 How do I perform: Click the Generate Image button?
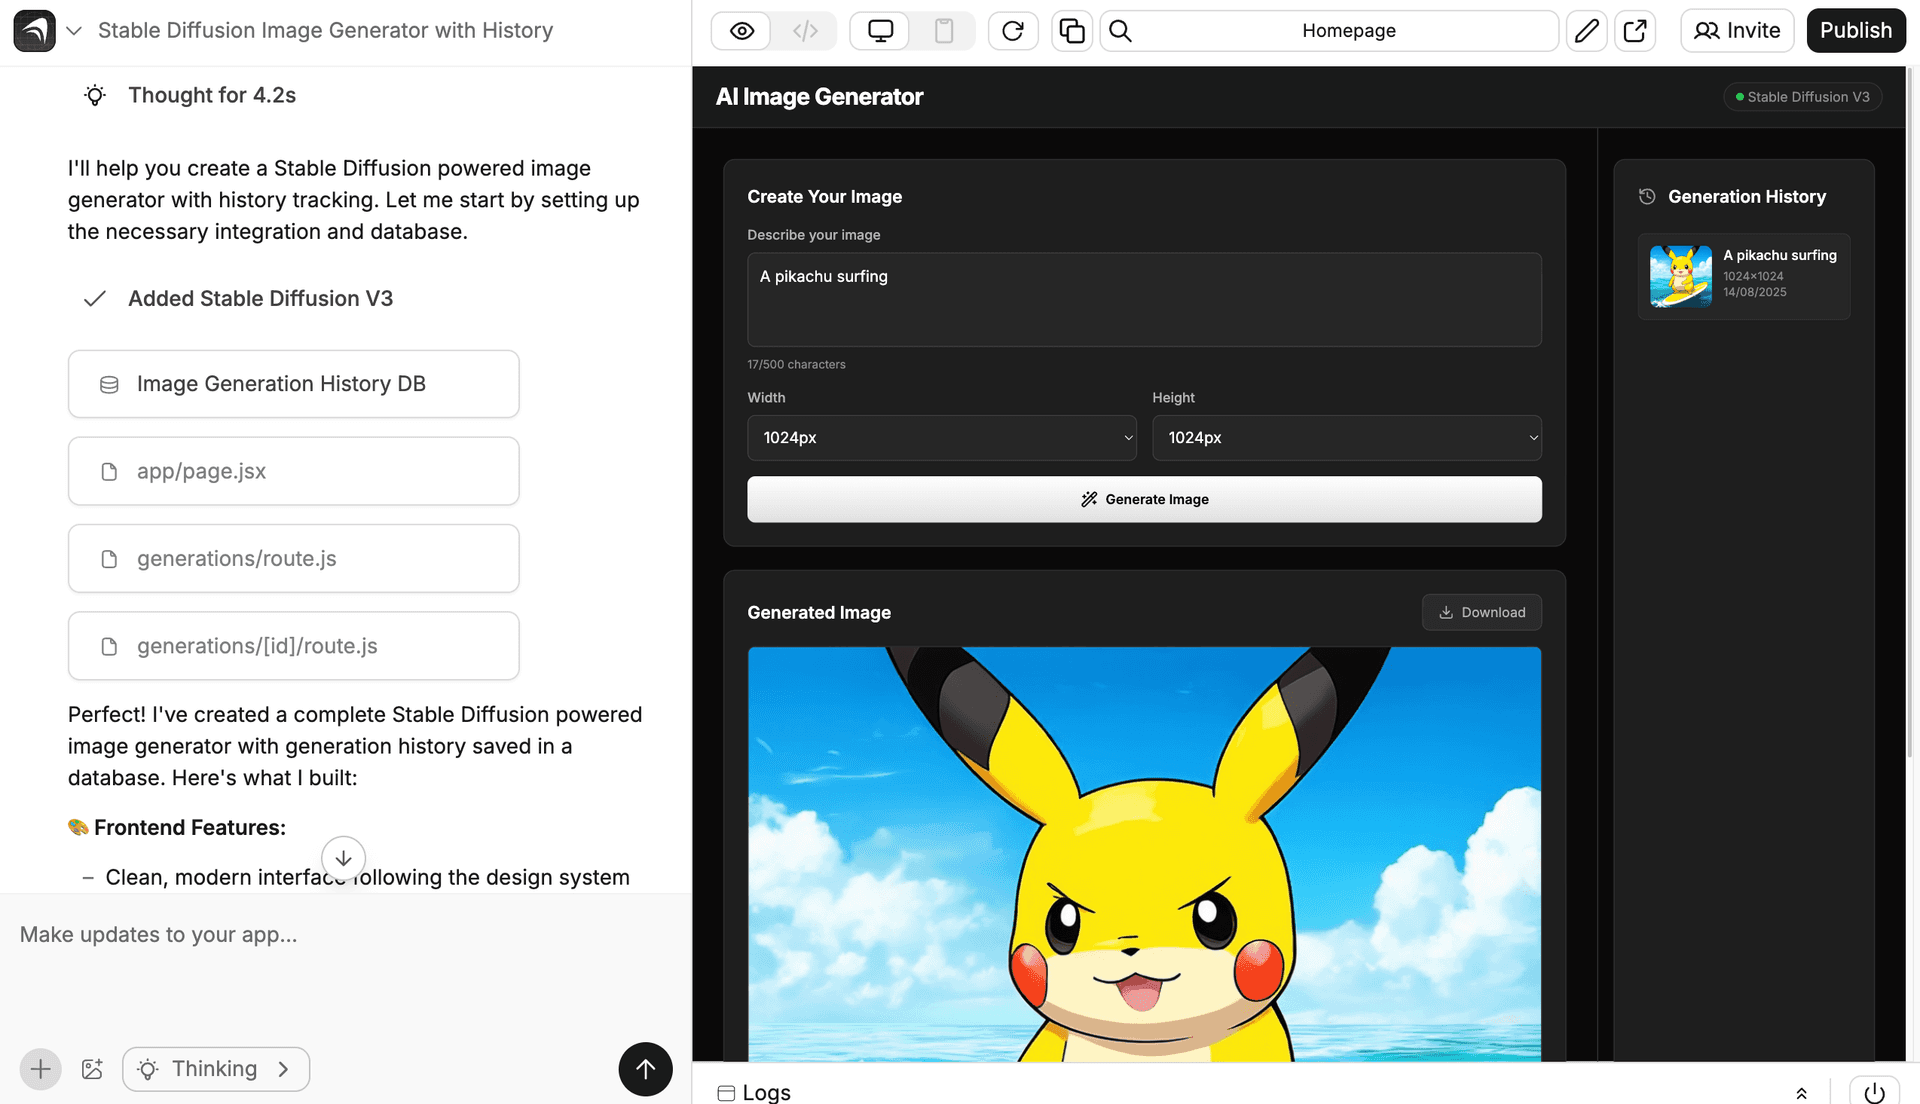point(1144,499)
